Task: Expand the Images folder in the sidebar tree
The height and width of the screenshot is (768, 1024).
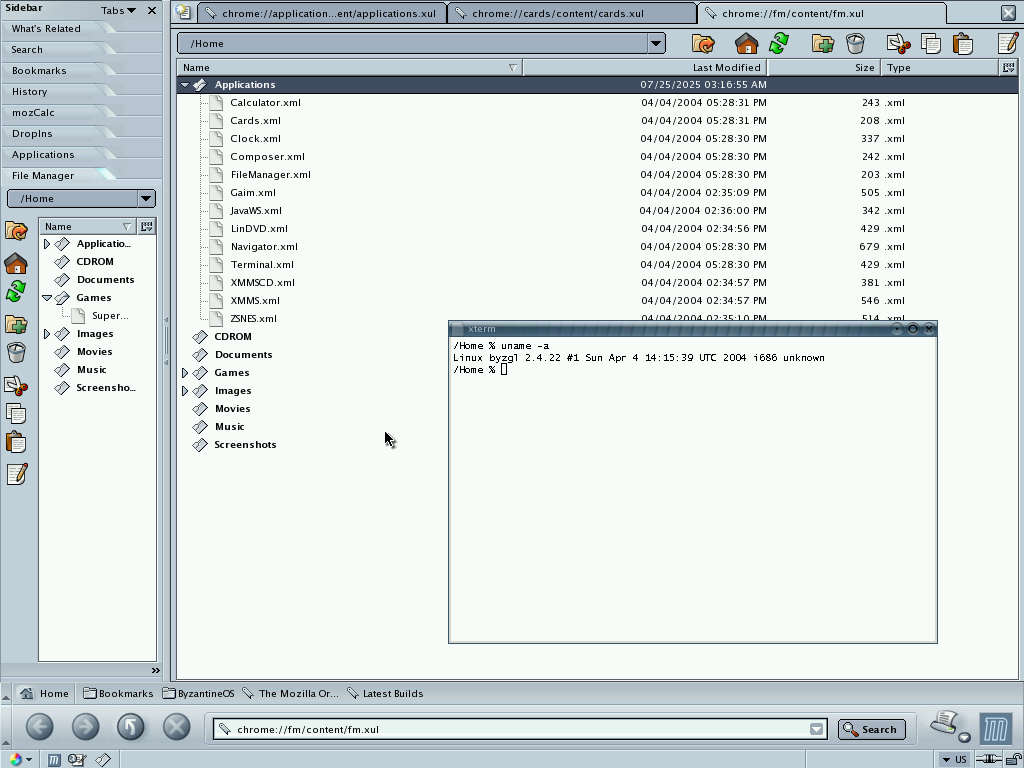Action: [46, 334]
